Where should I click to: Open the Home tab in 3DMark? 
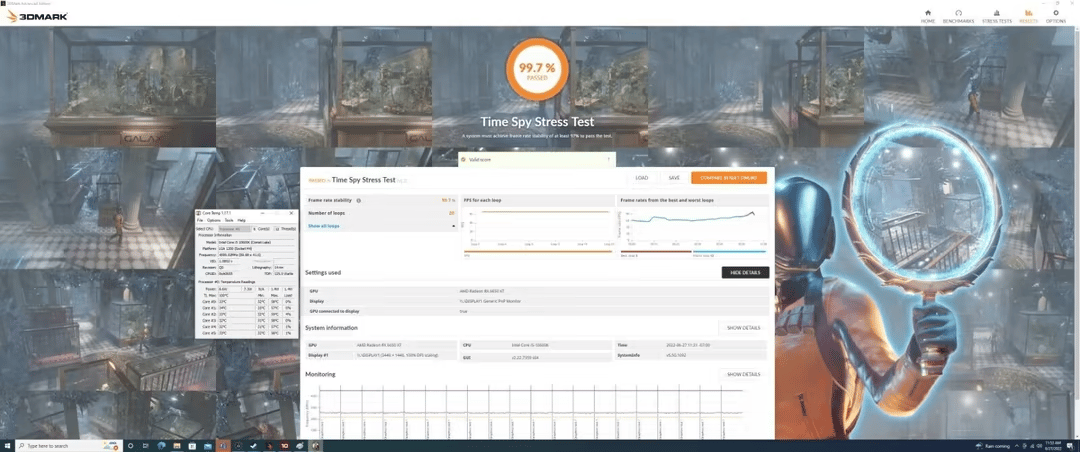pyautogui.click(x=928, y=17)
